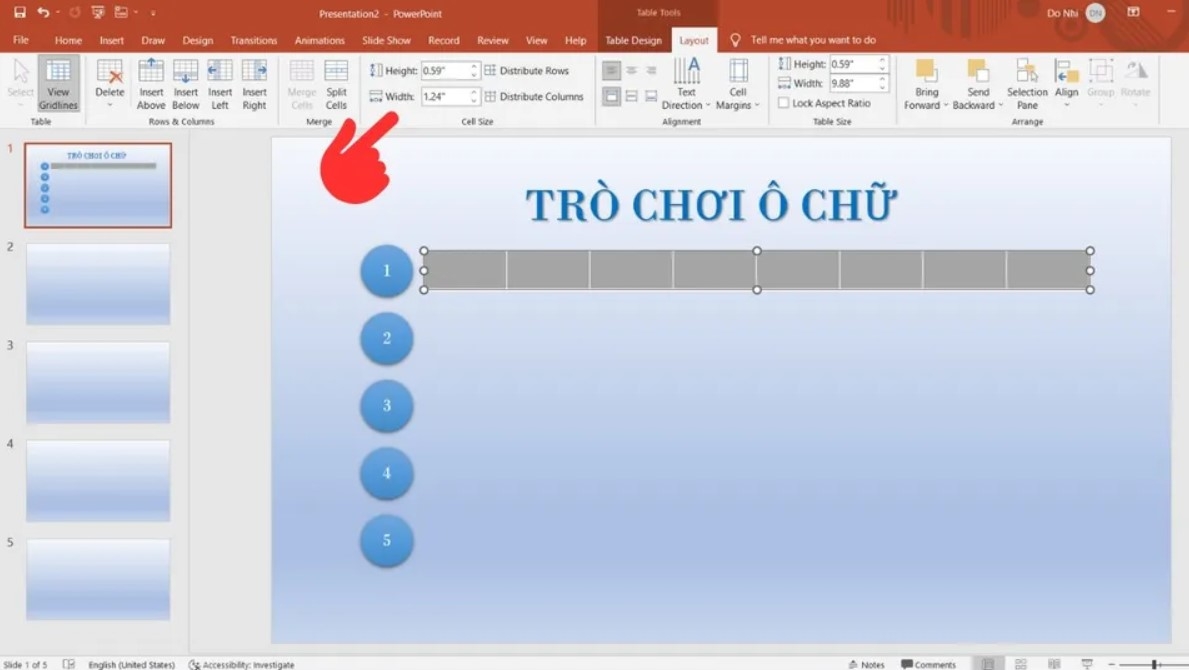
Task: Select slide 3 thumbnail
Action: (98, 383)
